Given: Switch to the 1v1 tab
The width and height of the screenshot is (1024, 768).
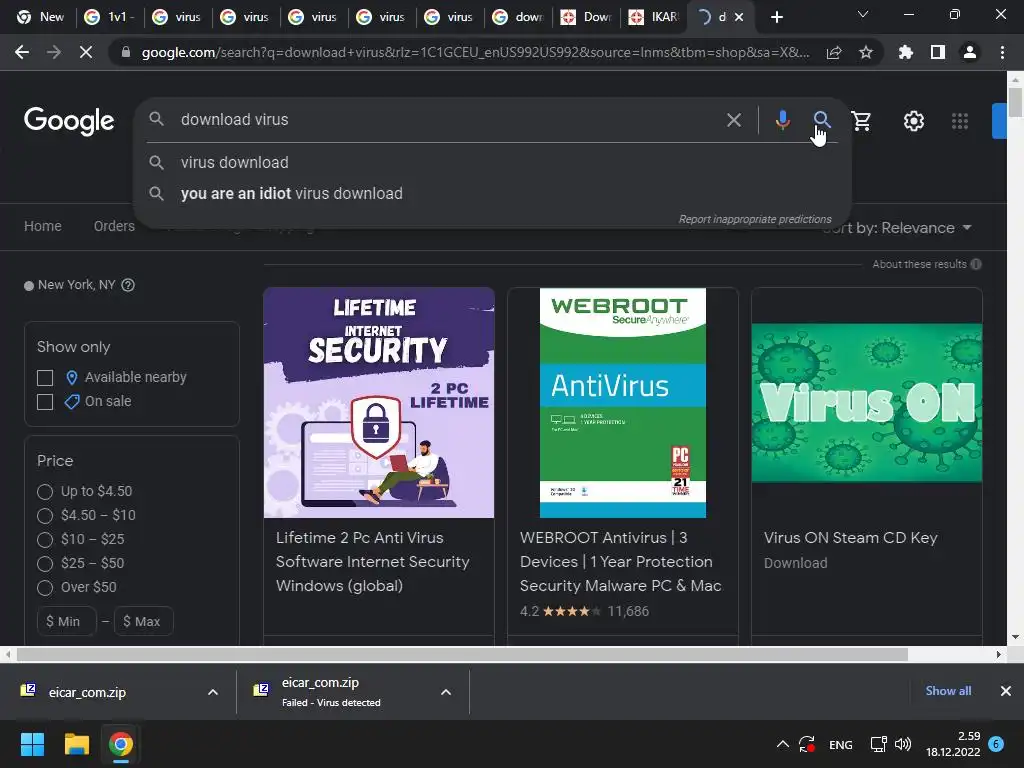Looking at the screenshot, I should tap(110, 17).
